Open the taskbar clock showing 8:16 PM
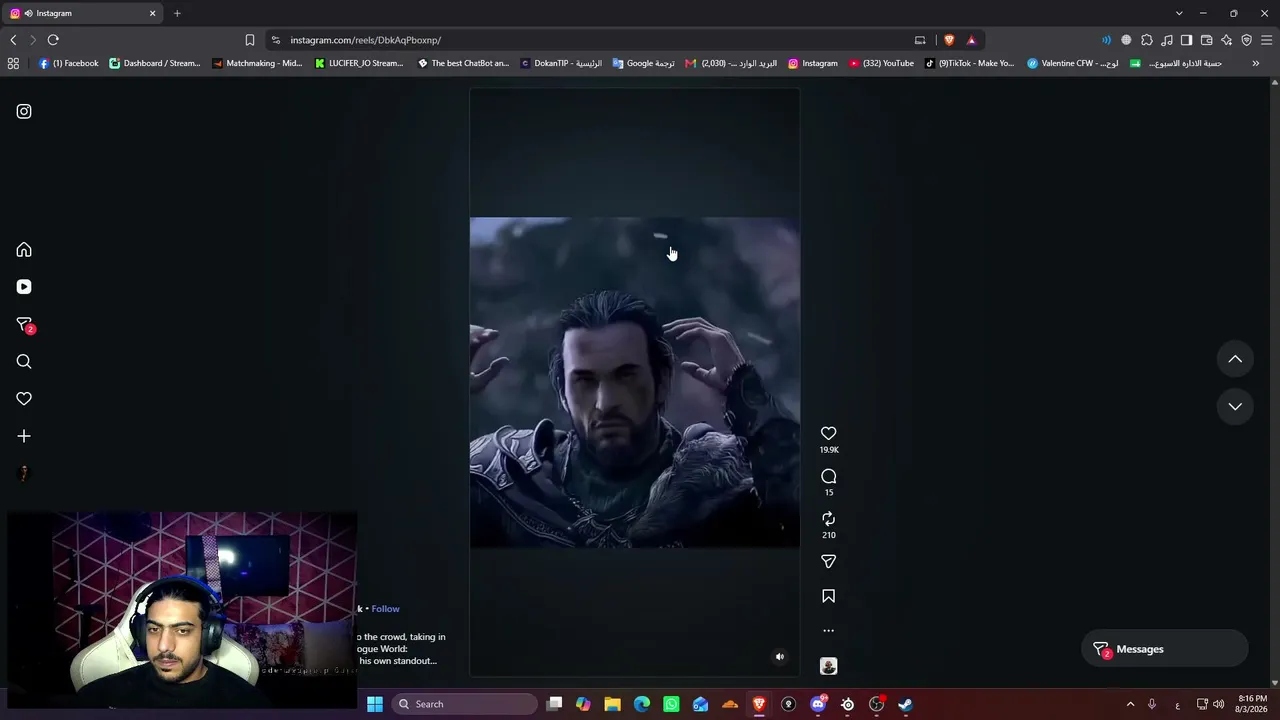The width and height of the screenshot is (1280, 720). point(1252,704)
